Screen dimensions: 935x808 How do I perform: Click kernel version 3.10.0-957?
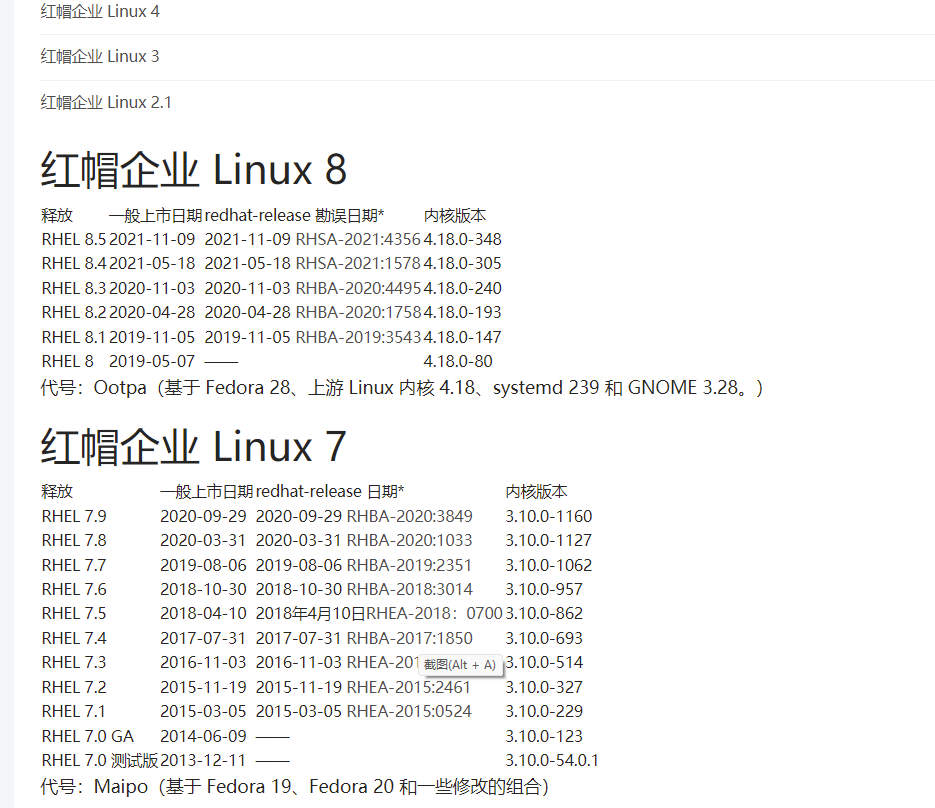(544, 589)
